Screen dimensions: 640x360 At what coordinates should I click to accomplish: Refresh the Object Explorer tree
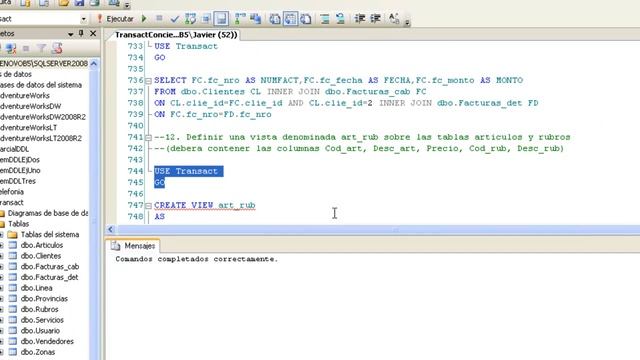[x=57, y=49]
